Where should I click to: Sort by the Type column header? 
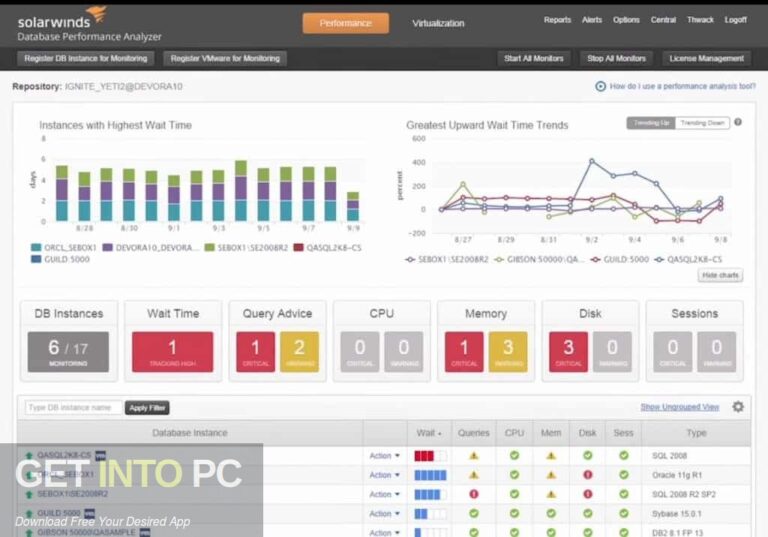click(x=696, y=433)
